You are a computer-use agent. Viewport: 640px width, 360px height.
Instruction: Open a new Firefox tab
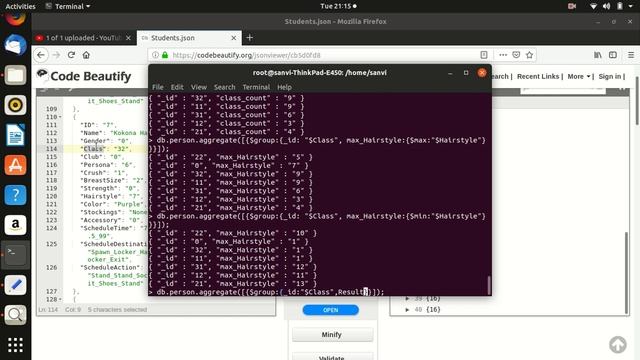pos(250,38)
